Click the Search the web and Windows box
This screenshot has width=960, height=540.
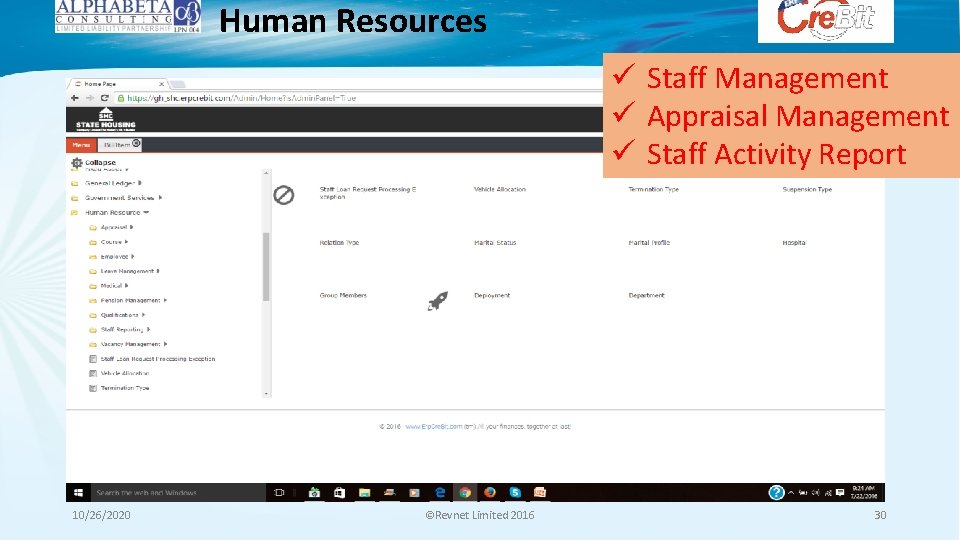pos(178,492)
